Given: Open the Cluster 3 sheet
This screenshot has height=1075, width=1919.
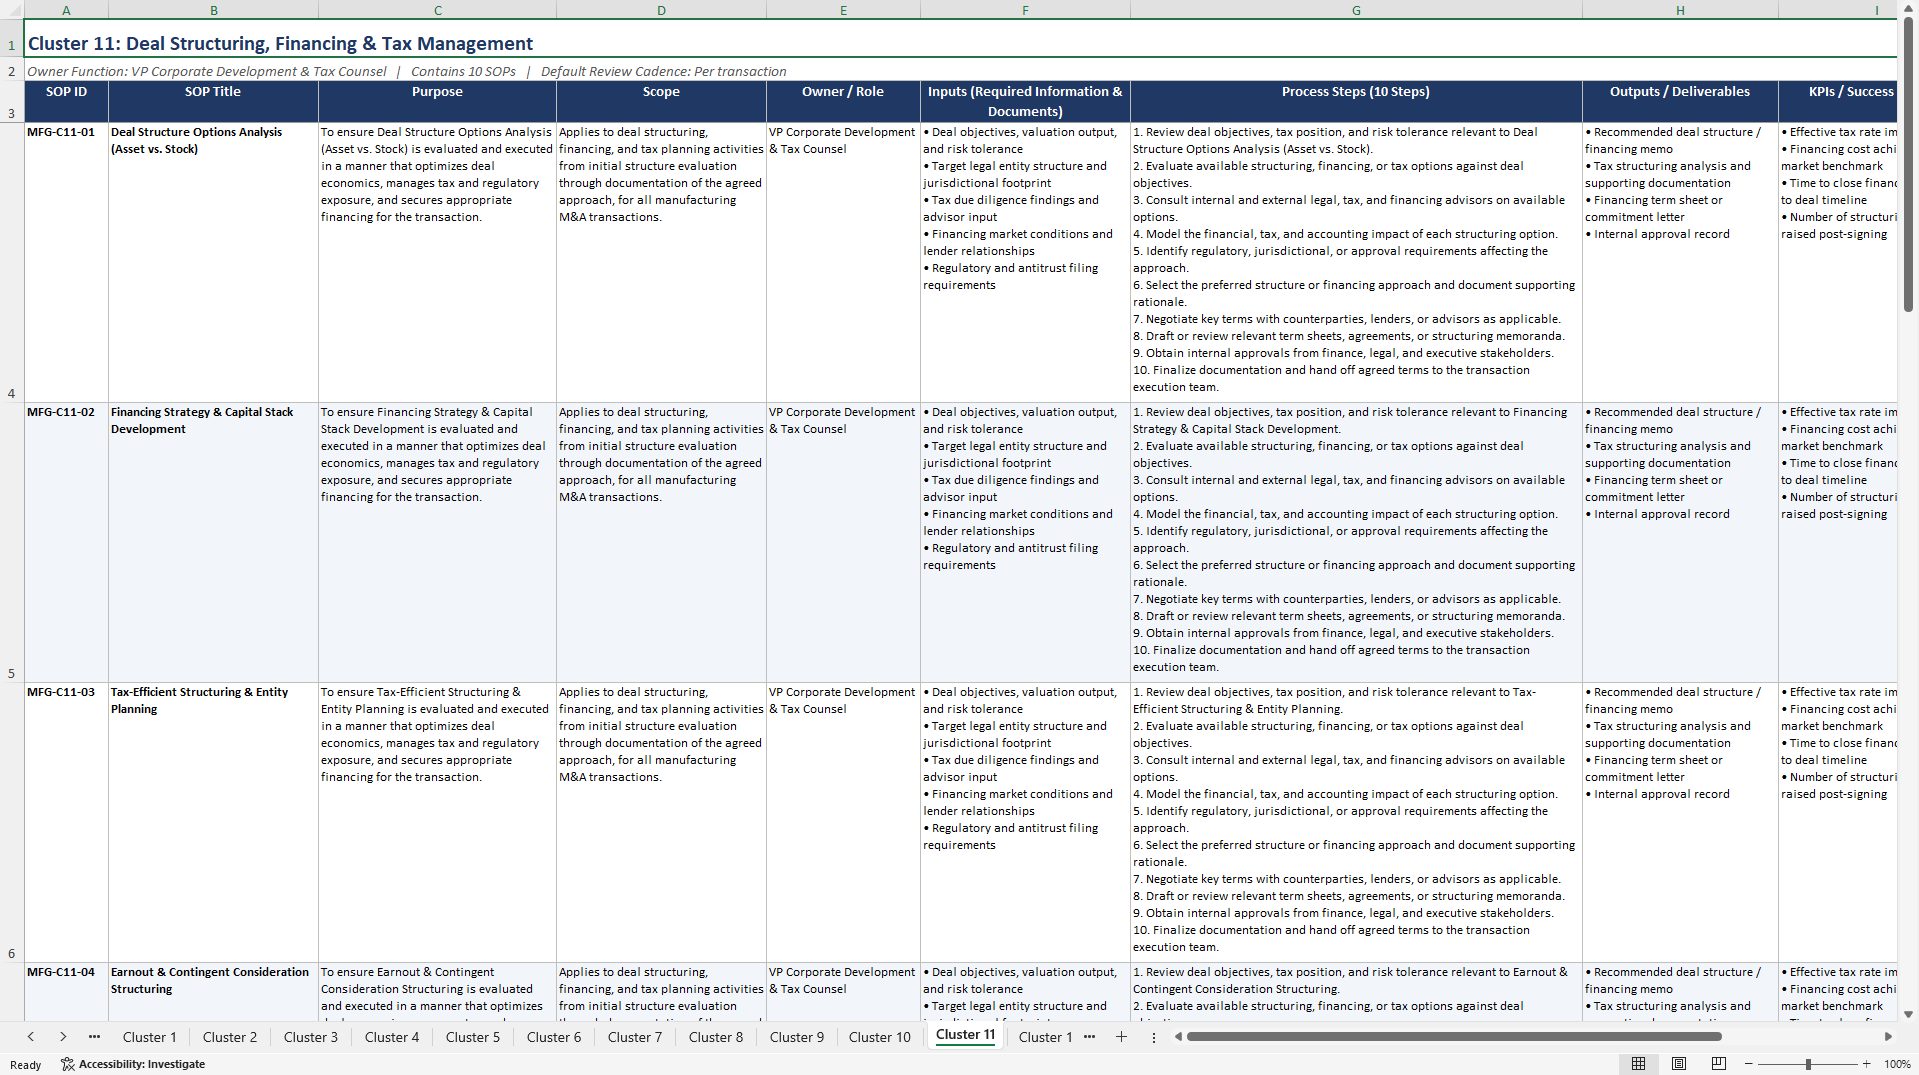Looking at the screenshot, I should [x=311, y=1037].
